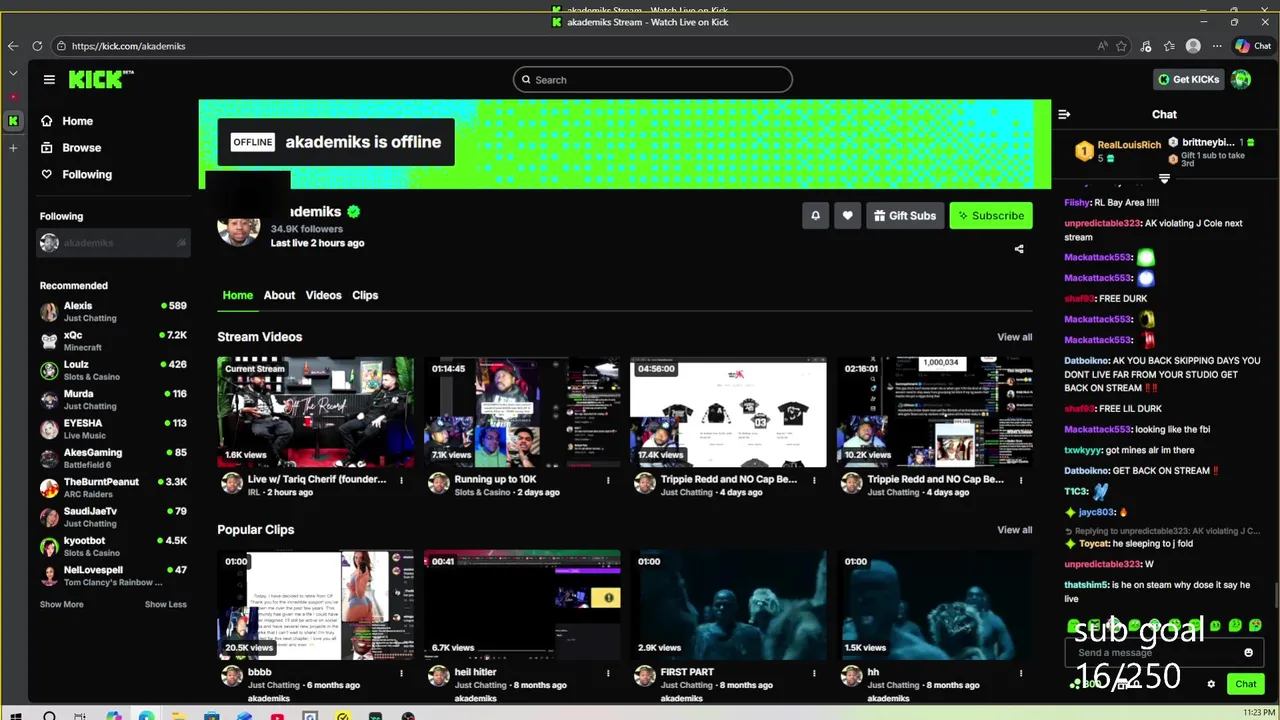Screen dimensions: 1280x720
Task: Click the Get KICKs button
Action: coord(1188,79)
